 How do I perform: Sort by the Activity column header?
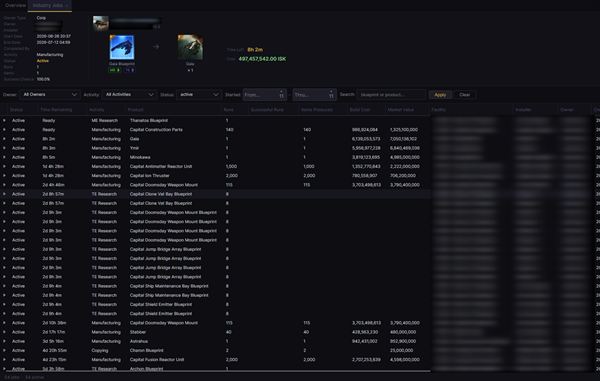point(96,110)
